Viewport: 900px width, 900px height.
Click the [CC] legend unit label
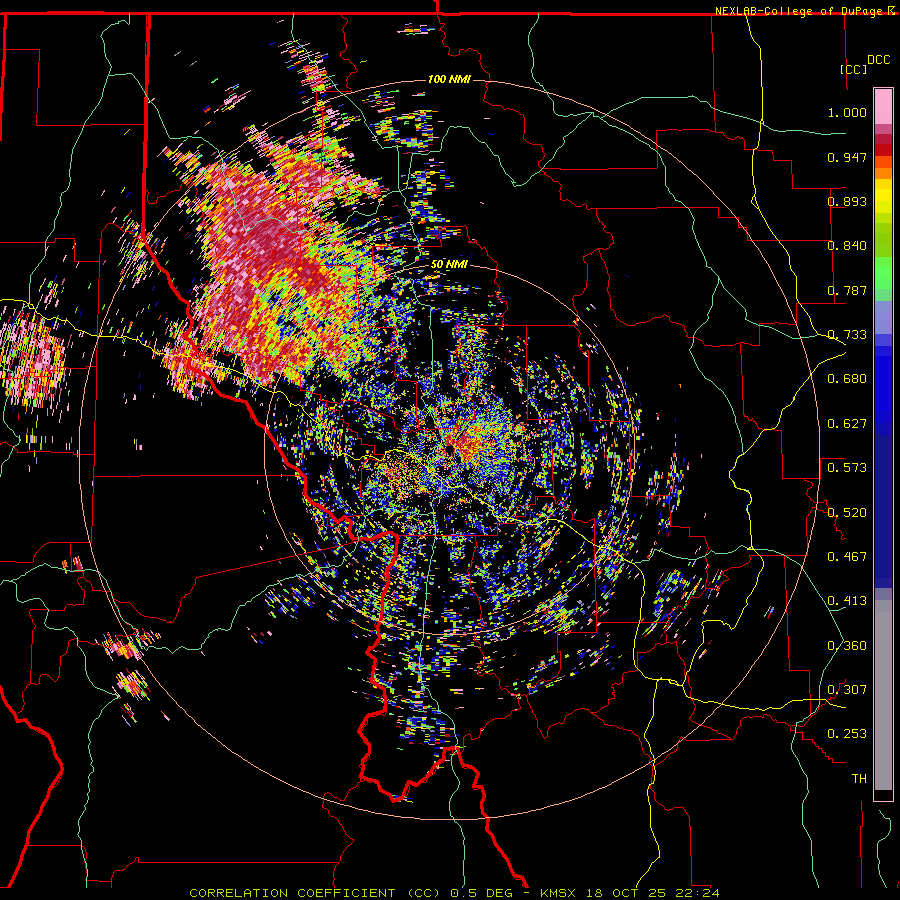(853, 69)
